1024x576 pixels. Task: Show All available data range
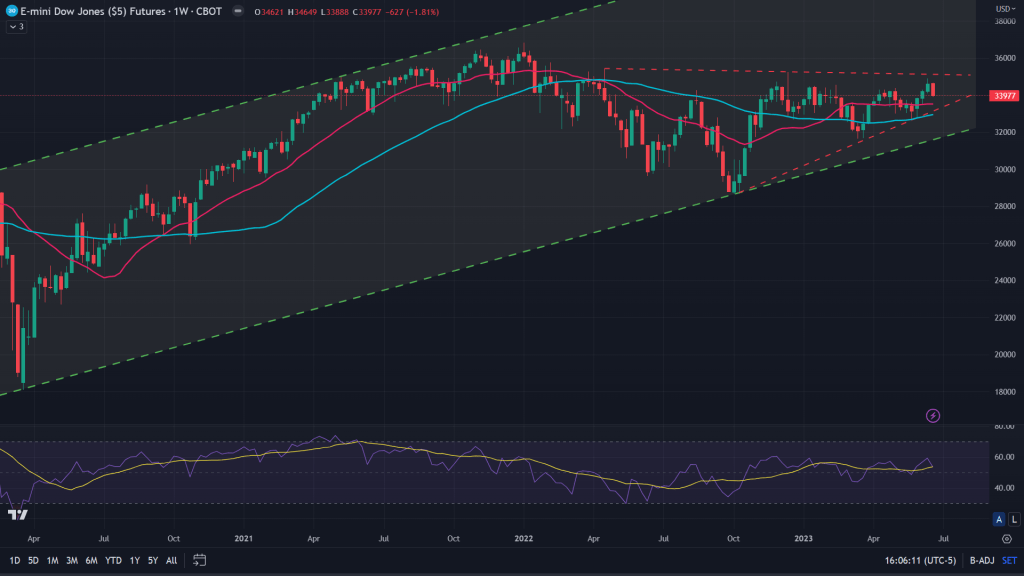tap(172, 560)
